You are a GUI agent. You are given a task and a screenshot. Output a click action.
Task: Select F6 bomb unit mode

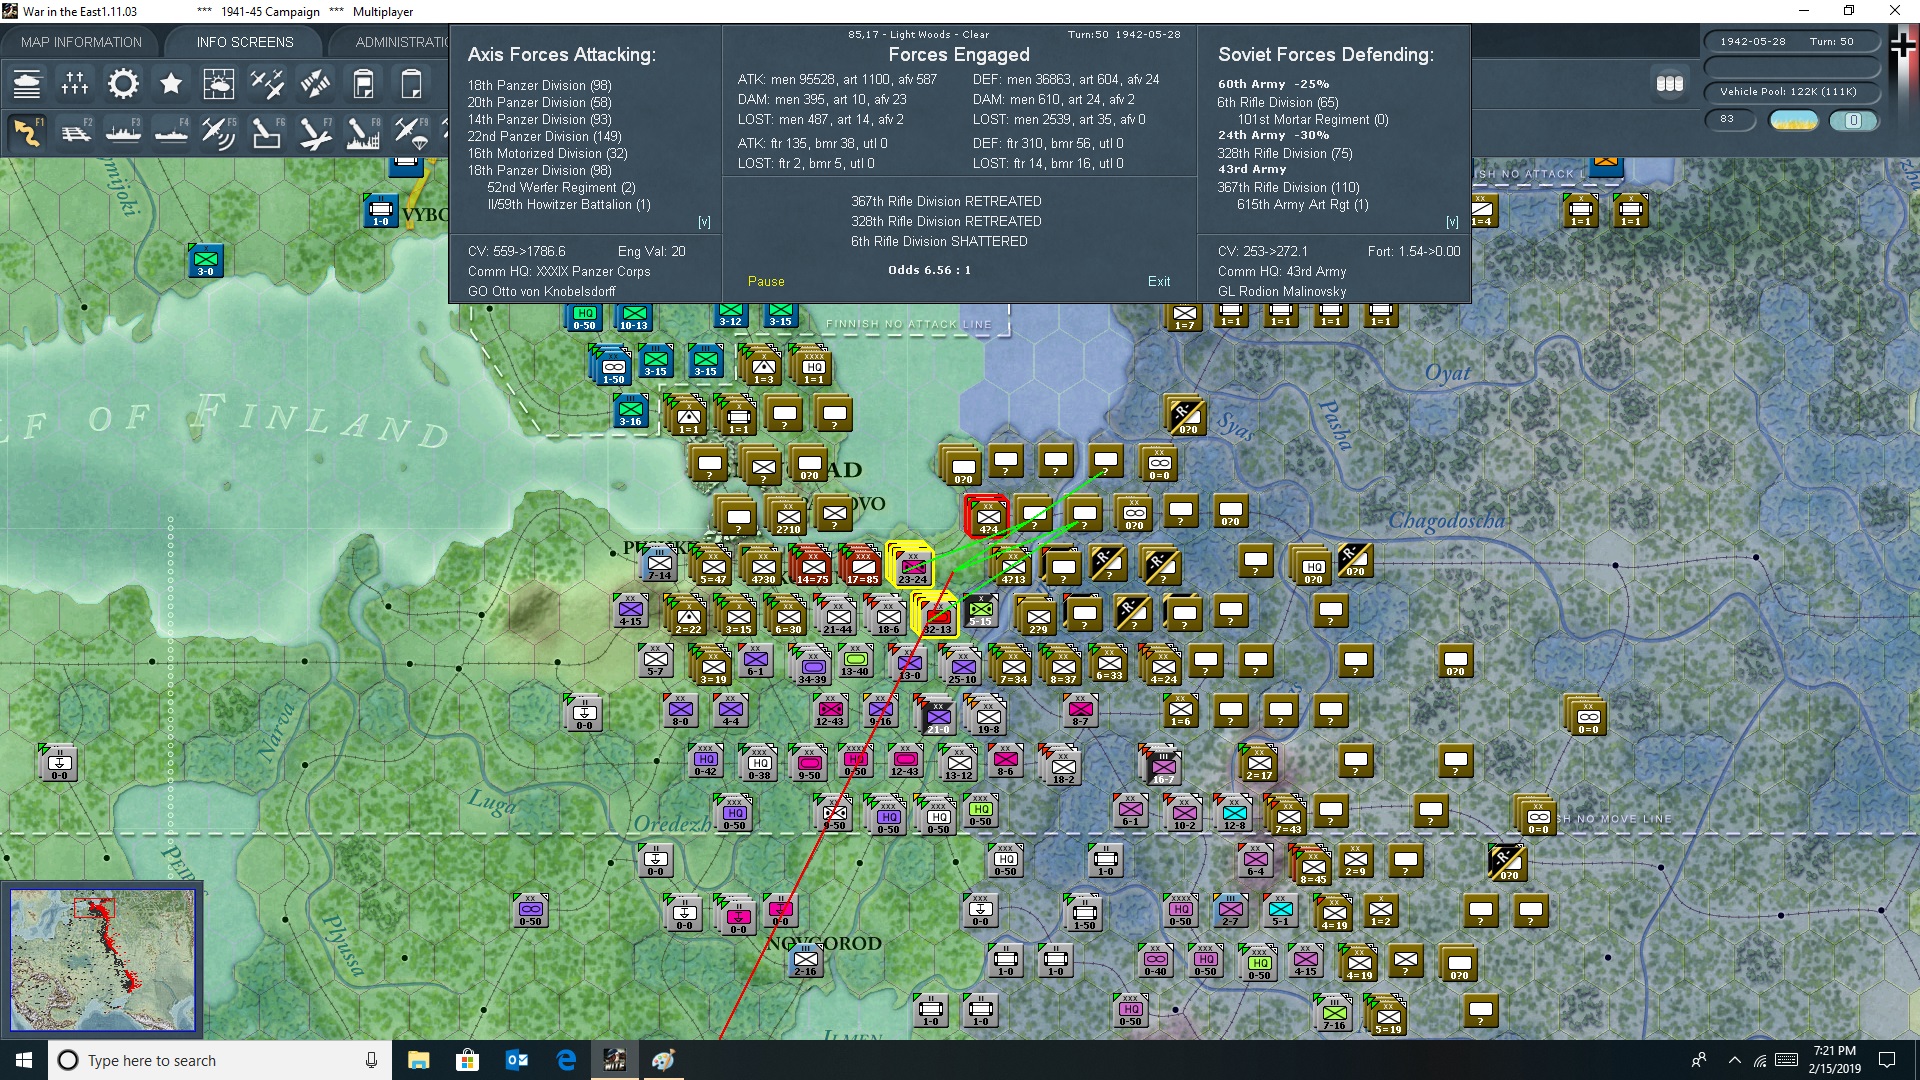point(267,133)
